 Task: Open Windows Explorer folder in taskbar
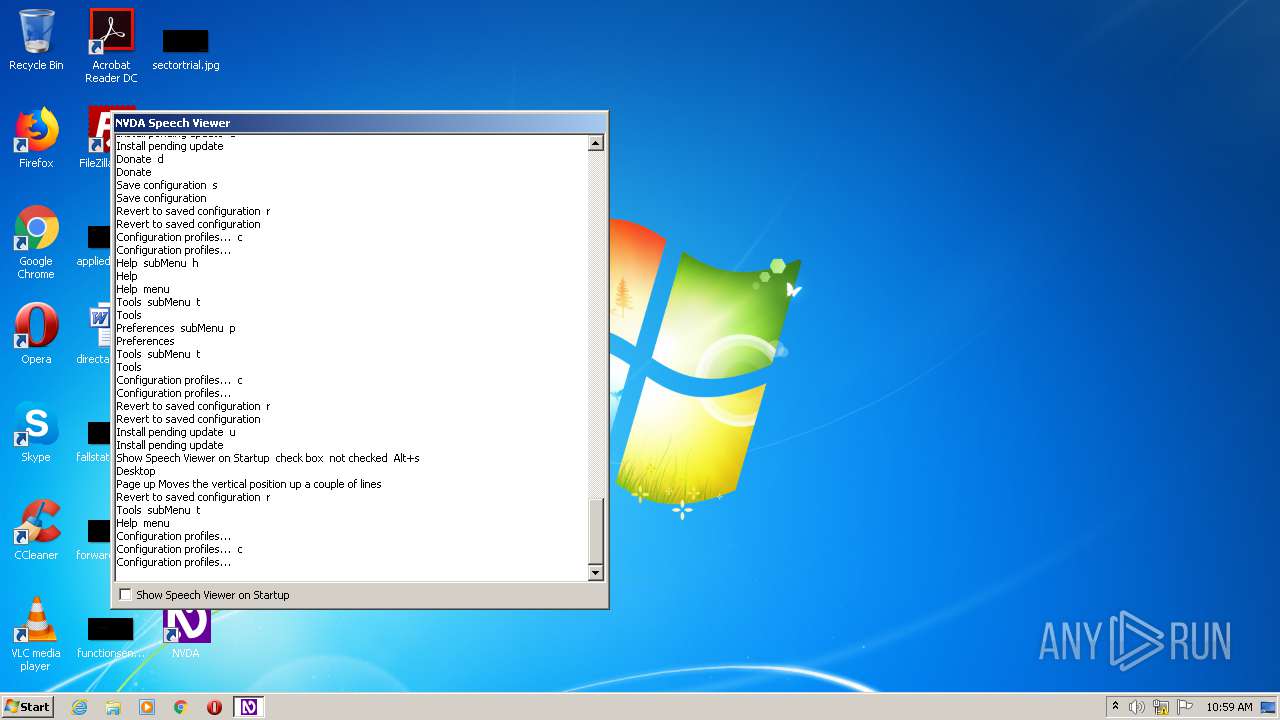click(113, 707)
